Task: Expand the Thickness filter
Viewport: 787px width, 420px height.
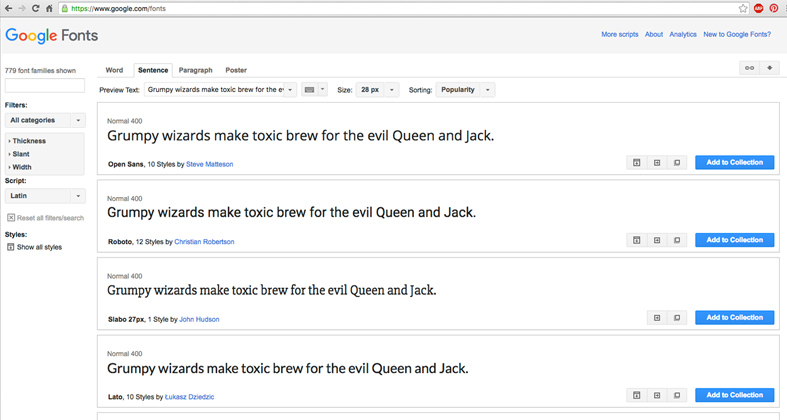Action: tap(27, 141)
